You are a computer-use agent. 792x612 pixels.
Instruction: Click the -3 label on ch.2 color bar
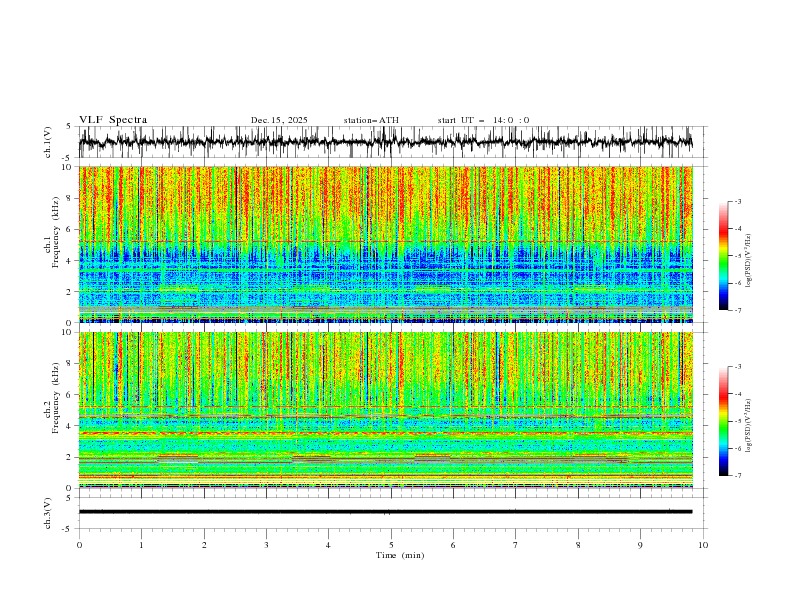pyautogui.click(x=738, y=367)
